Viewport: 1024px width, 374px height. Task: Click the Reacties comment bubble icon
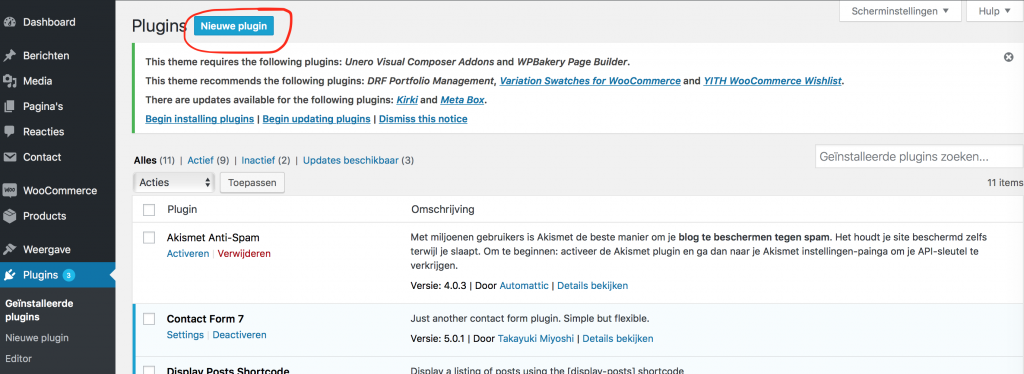10,132
